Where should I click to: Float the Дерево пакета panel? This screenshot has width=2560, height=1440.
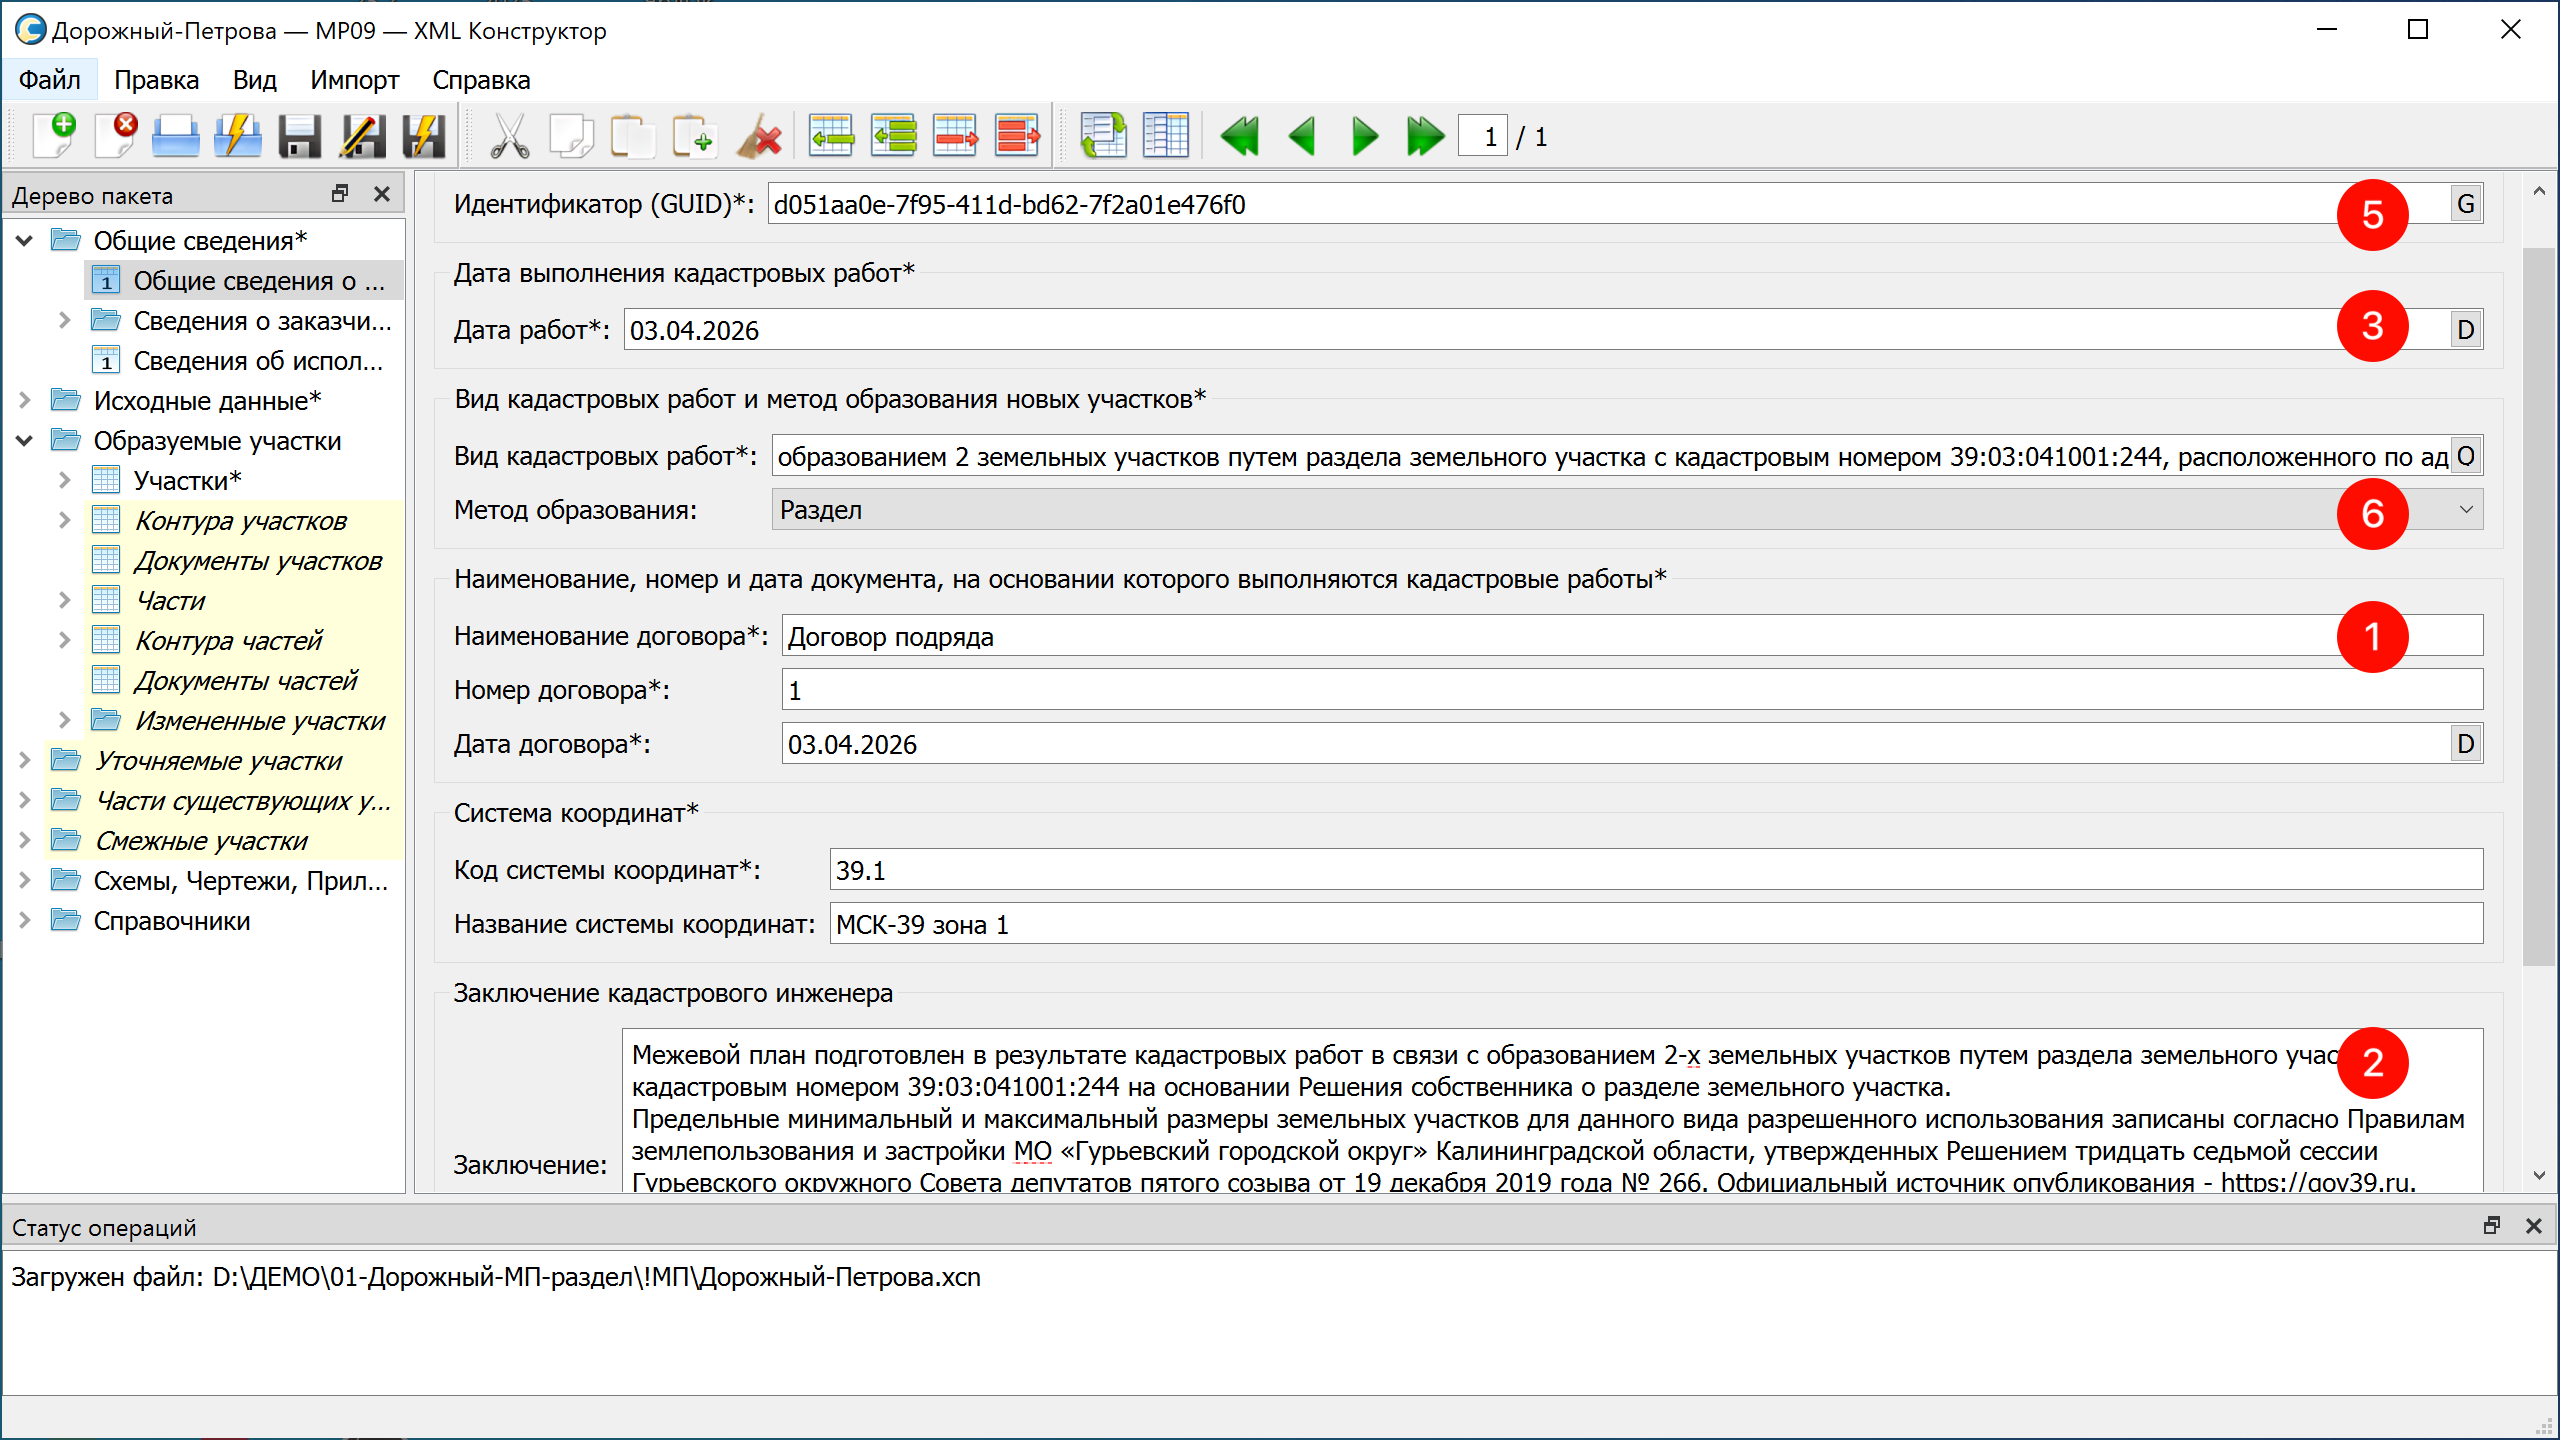coord(340,194)
